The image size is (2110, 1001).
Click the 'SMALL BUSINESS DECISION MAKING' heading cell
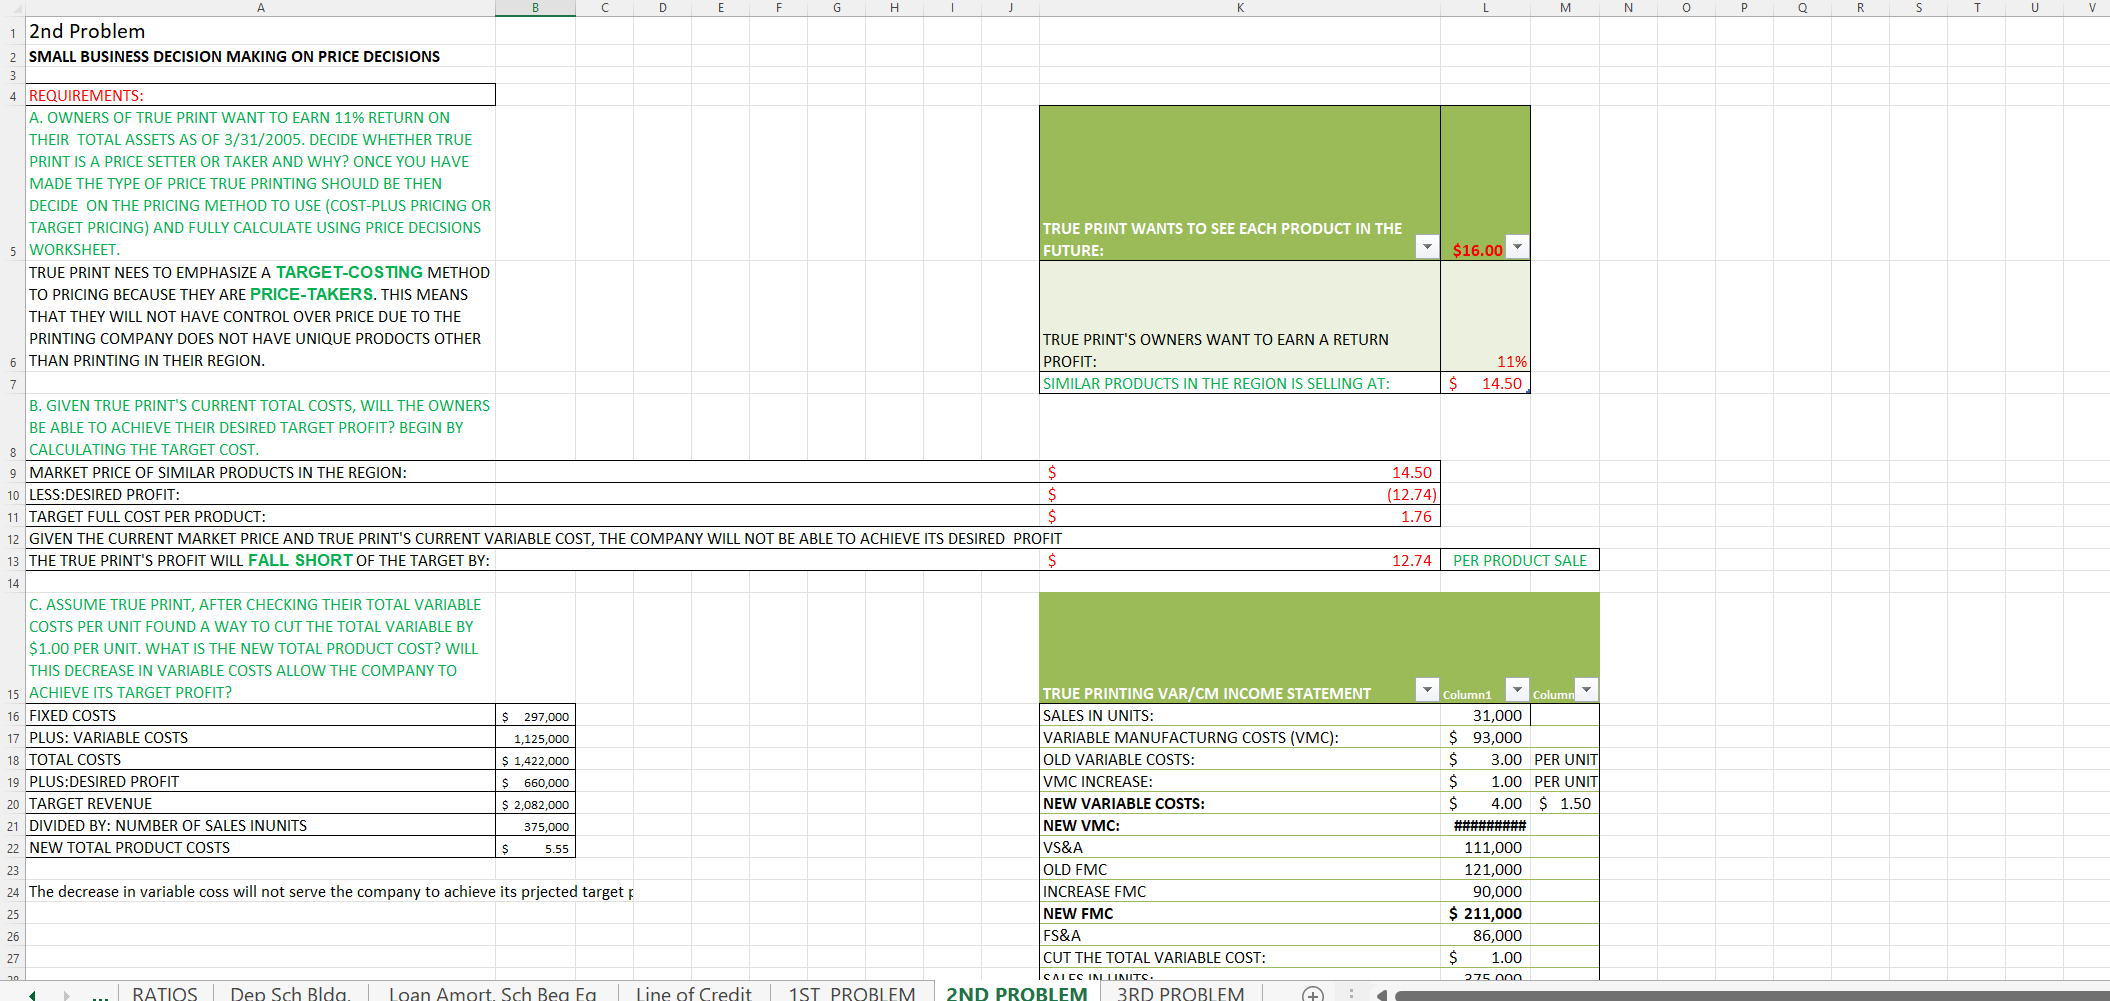point(261,56)
